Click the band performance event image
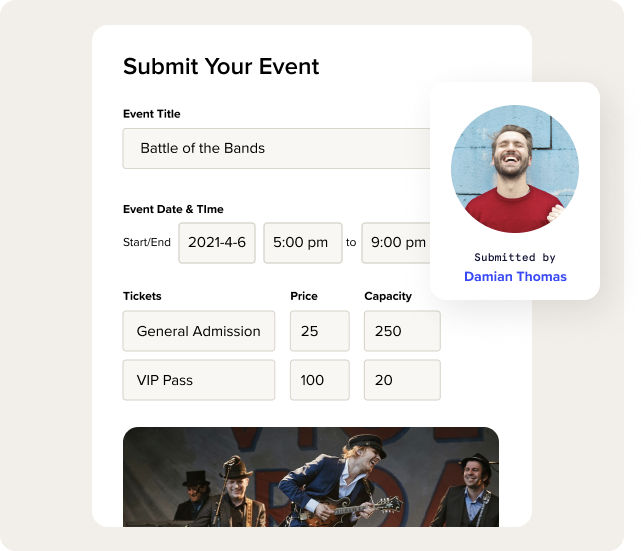Image resolution: width=641 pixels, height=551 pixels. [x=310, y=477]
